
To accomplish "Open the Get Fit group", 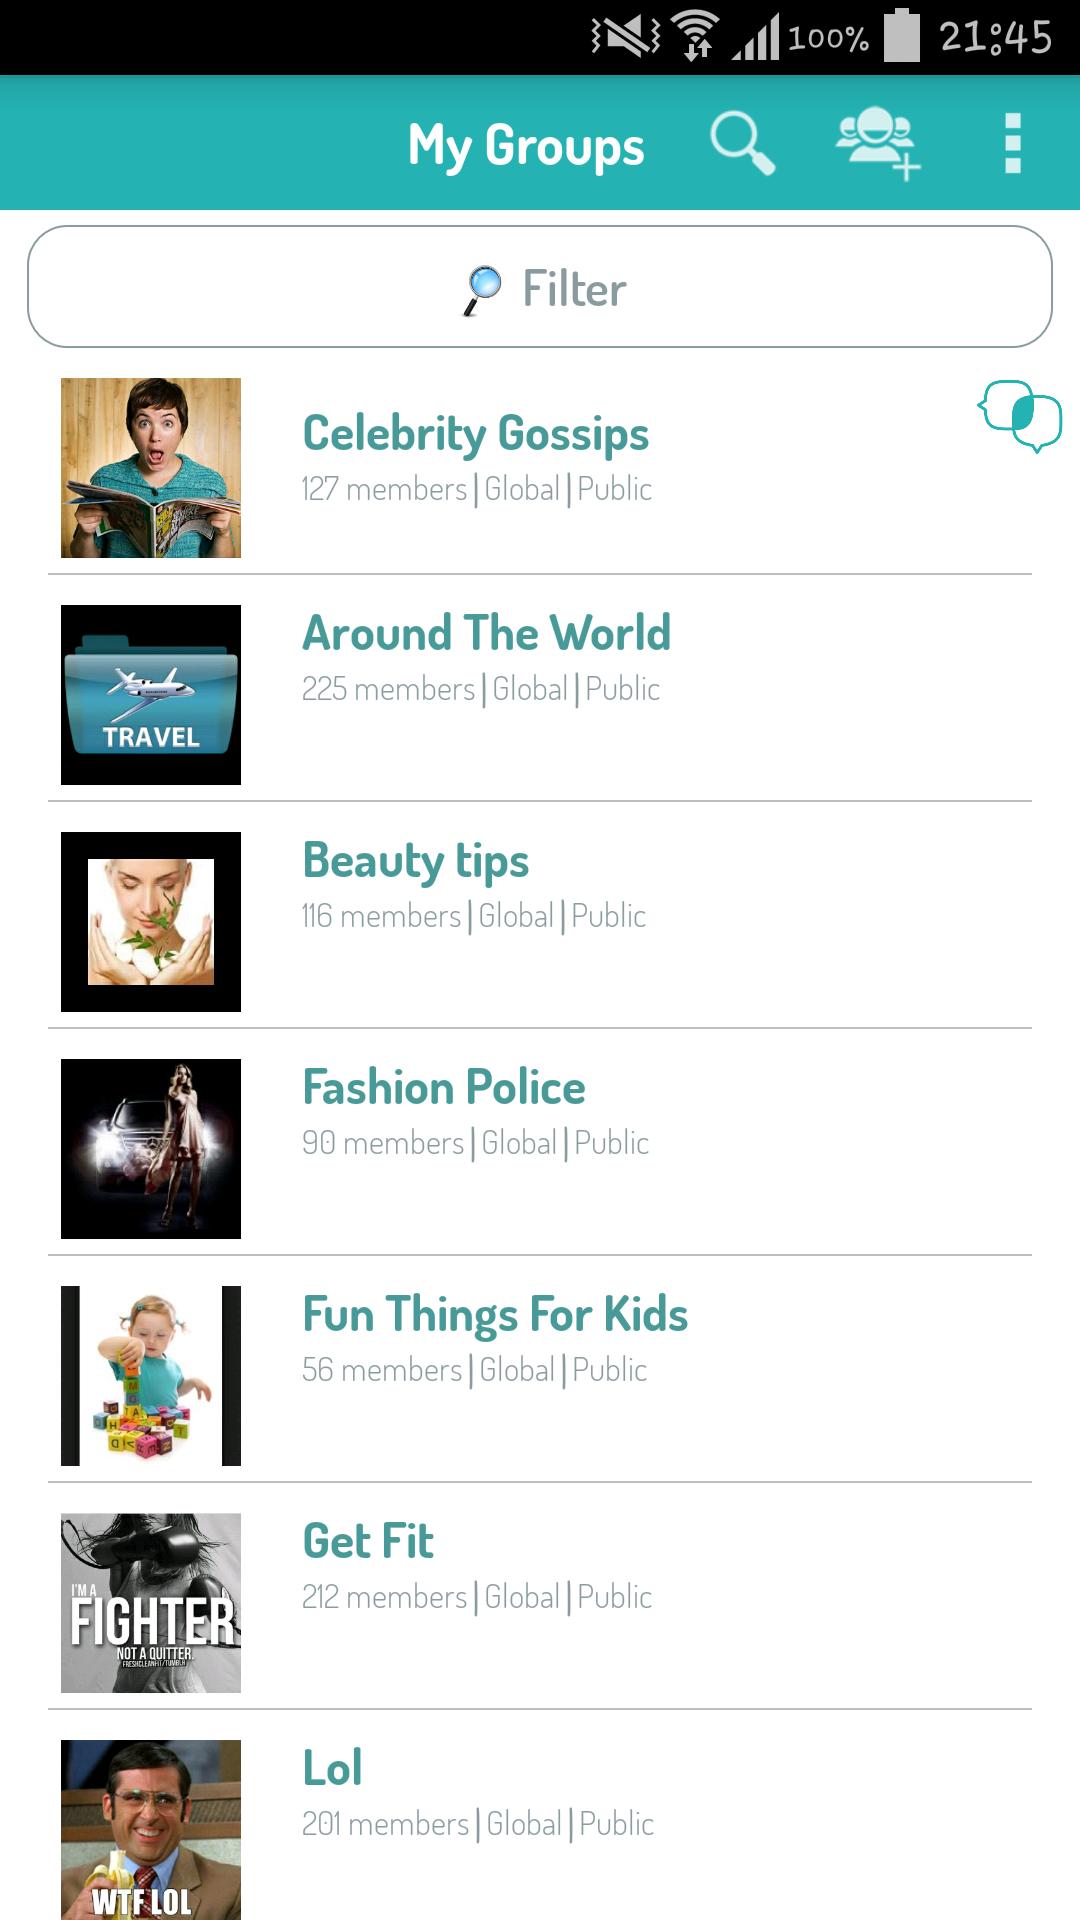I will 368,1542.
